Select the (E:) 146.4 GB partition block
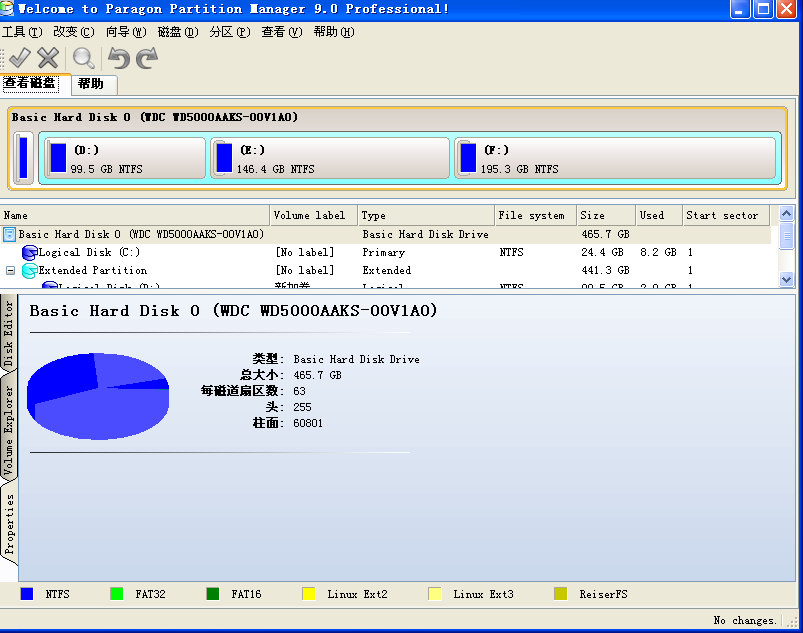 point(328,158)
